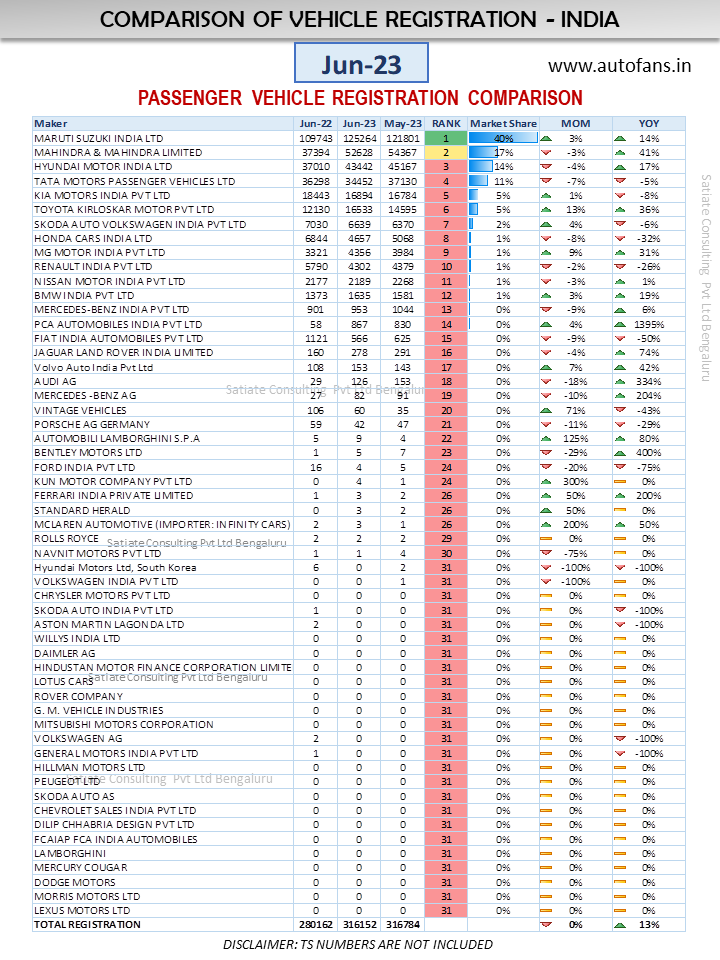Click the red MOM arrow for Navnit Motors

pyautogui.click(x=546, y=553)
